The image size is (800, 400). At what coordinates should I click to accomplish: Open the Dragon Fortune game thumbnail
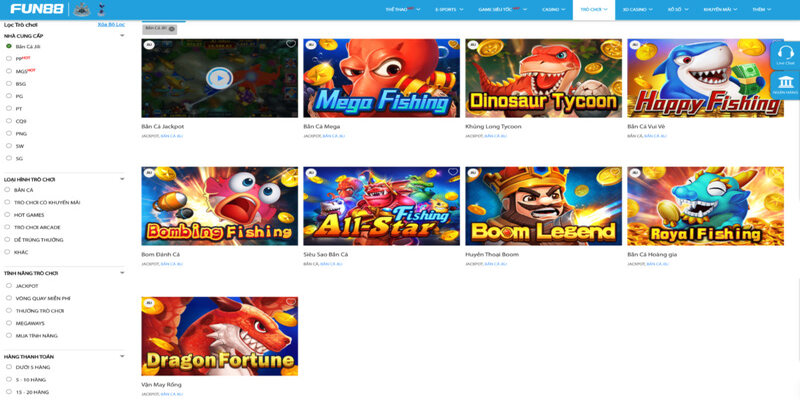219,336
